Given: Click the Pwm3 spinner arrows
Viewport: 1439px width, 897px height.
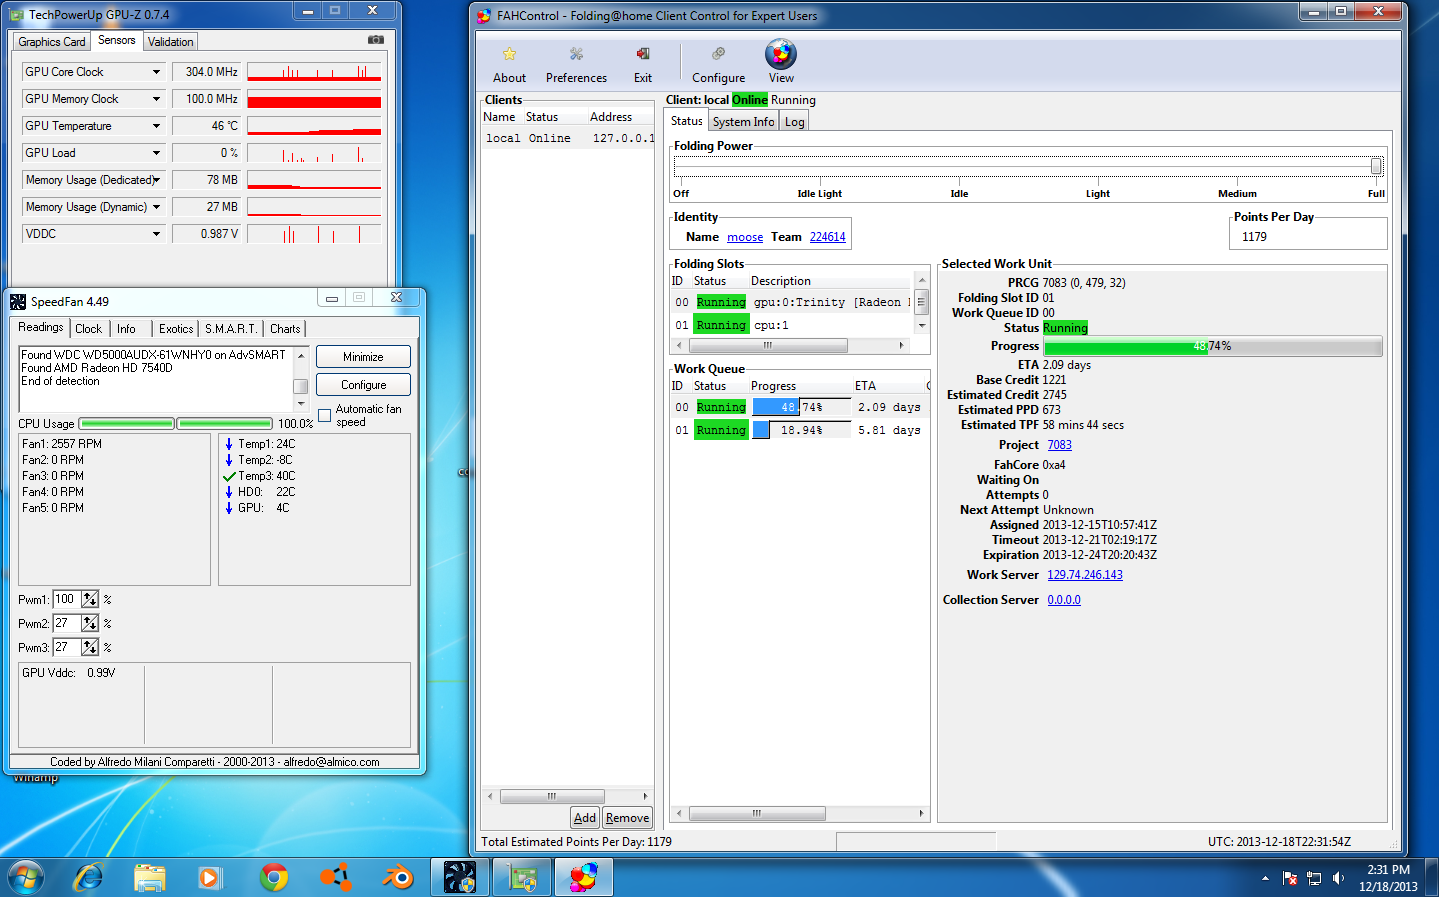Looking at the screenshot, I should pyautogui.click(x=90, y=647).
